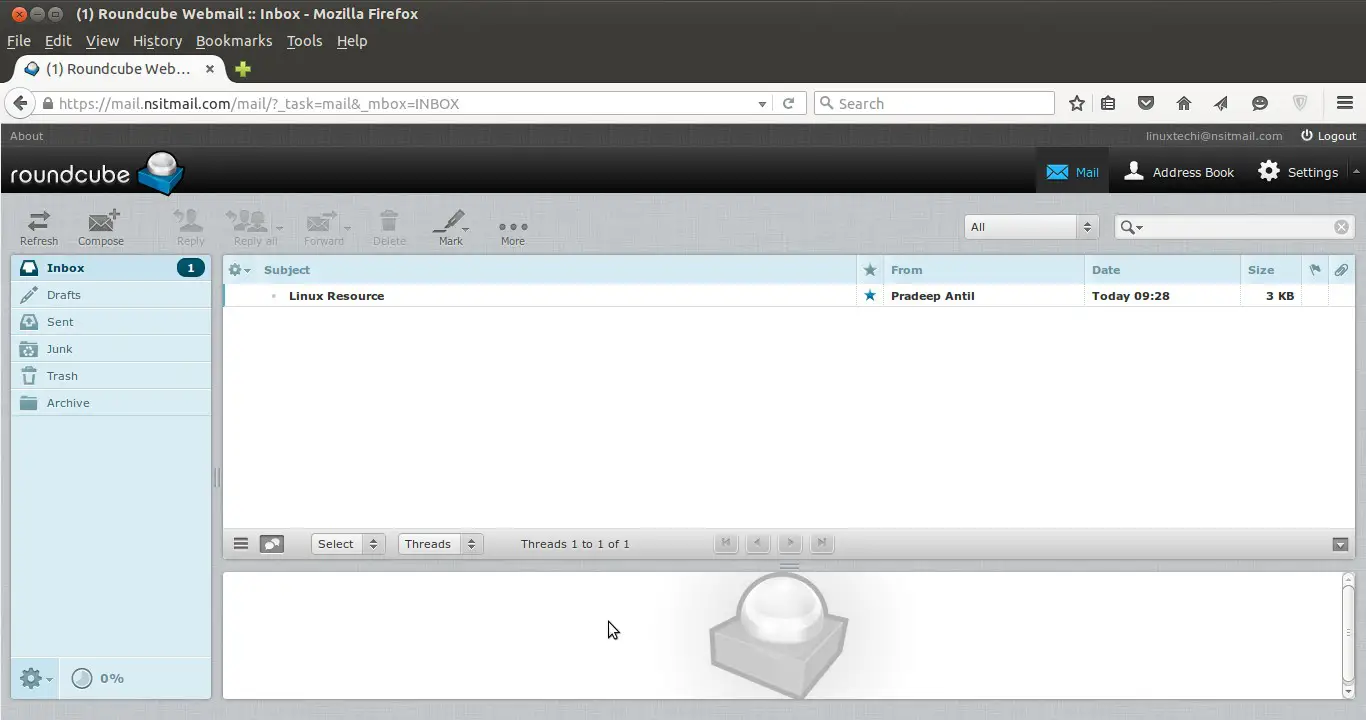
Task: Open the Drafts folder
Action: tap(111, 295)
